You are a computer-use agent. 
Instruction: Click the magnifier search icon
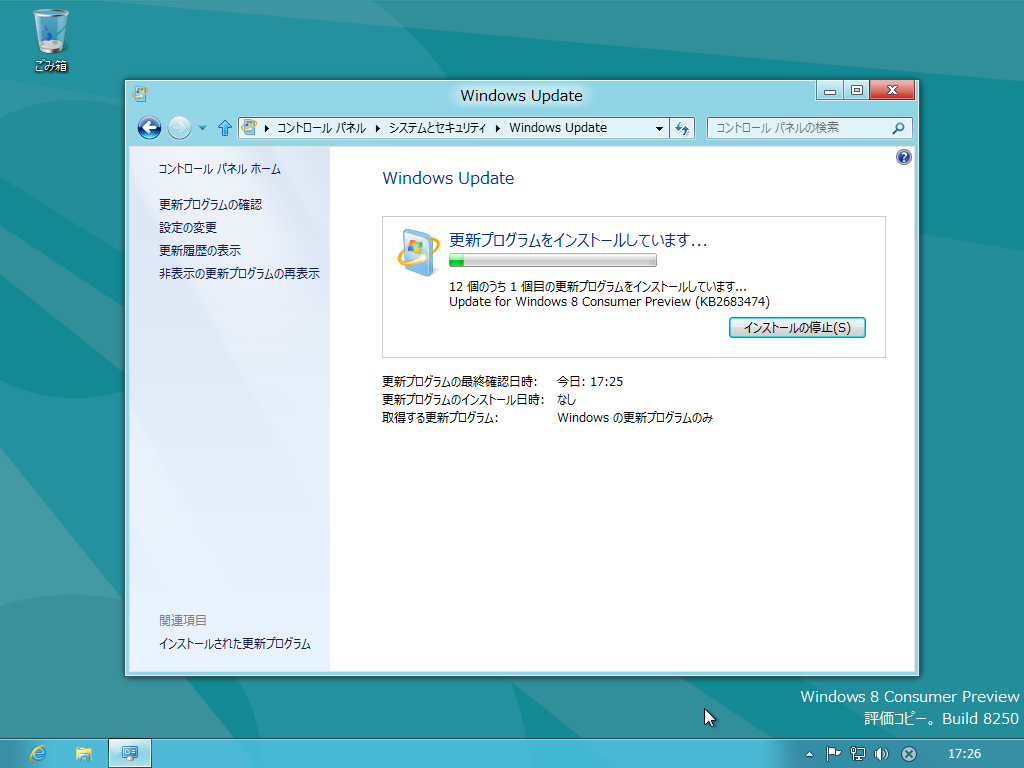[x=899, y=128]
